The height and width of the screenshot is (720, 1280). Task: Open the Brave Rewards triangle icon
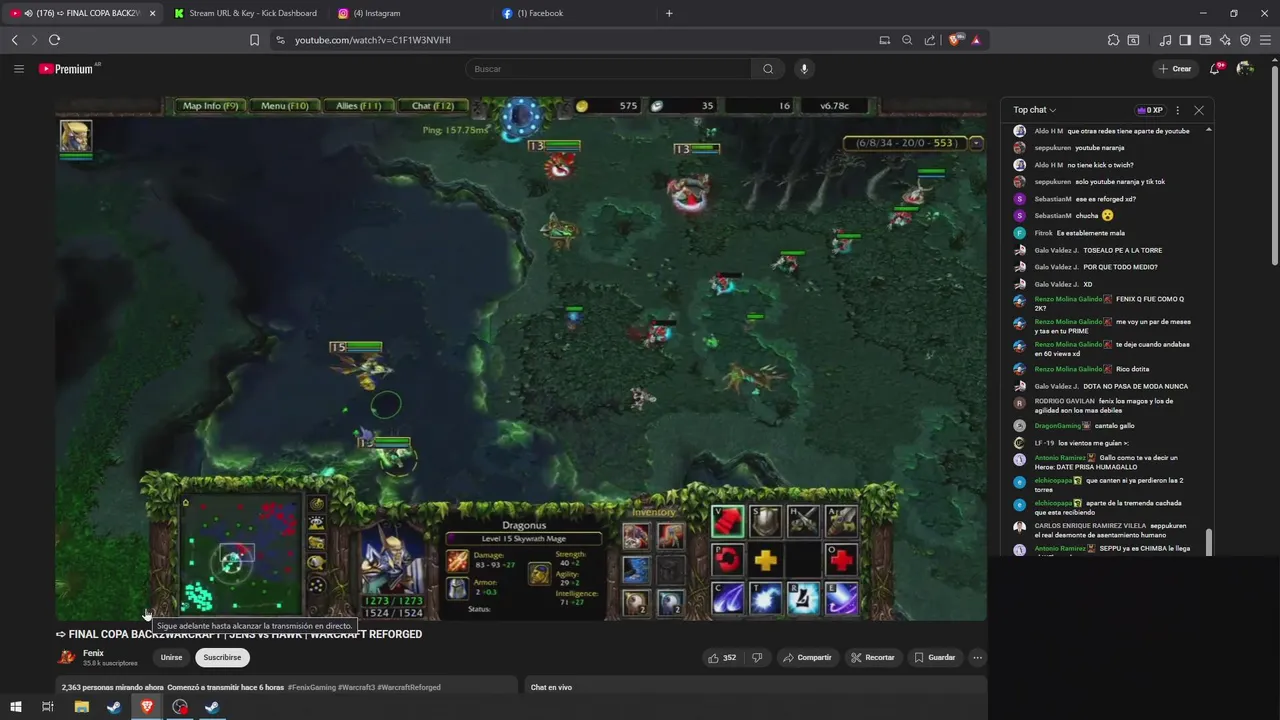976,40
